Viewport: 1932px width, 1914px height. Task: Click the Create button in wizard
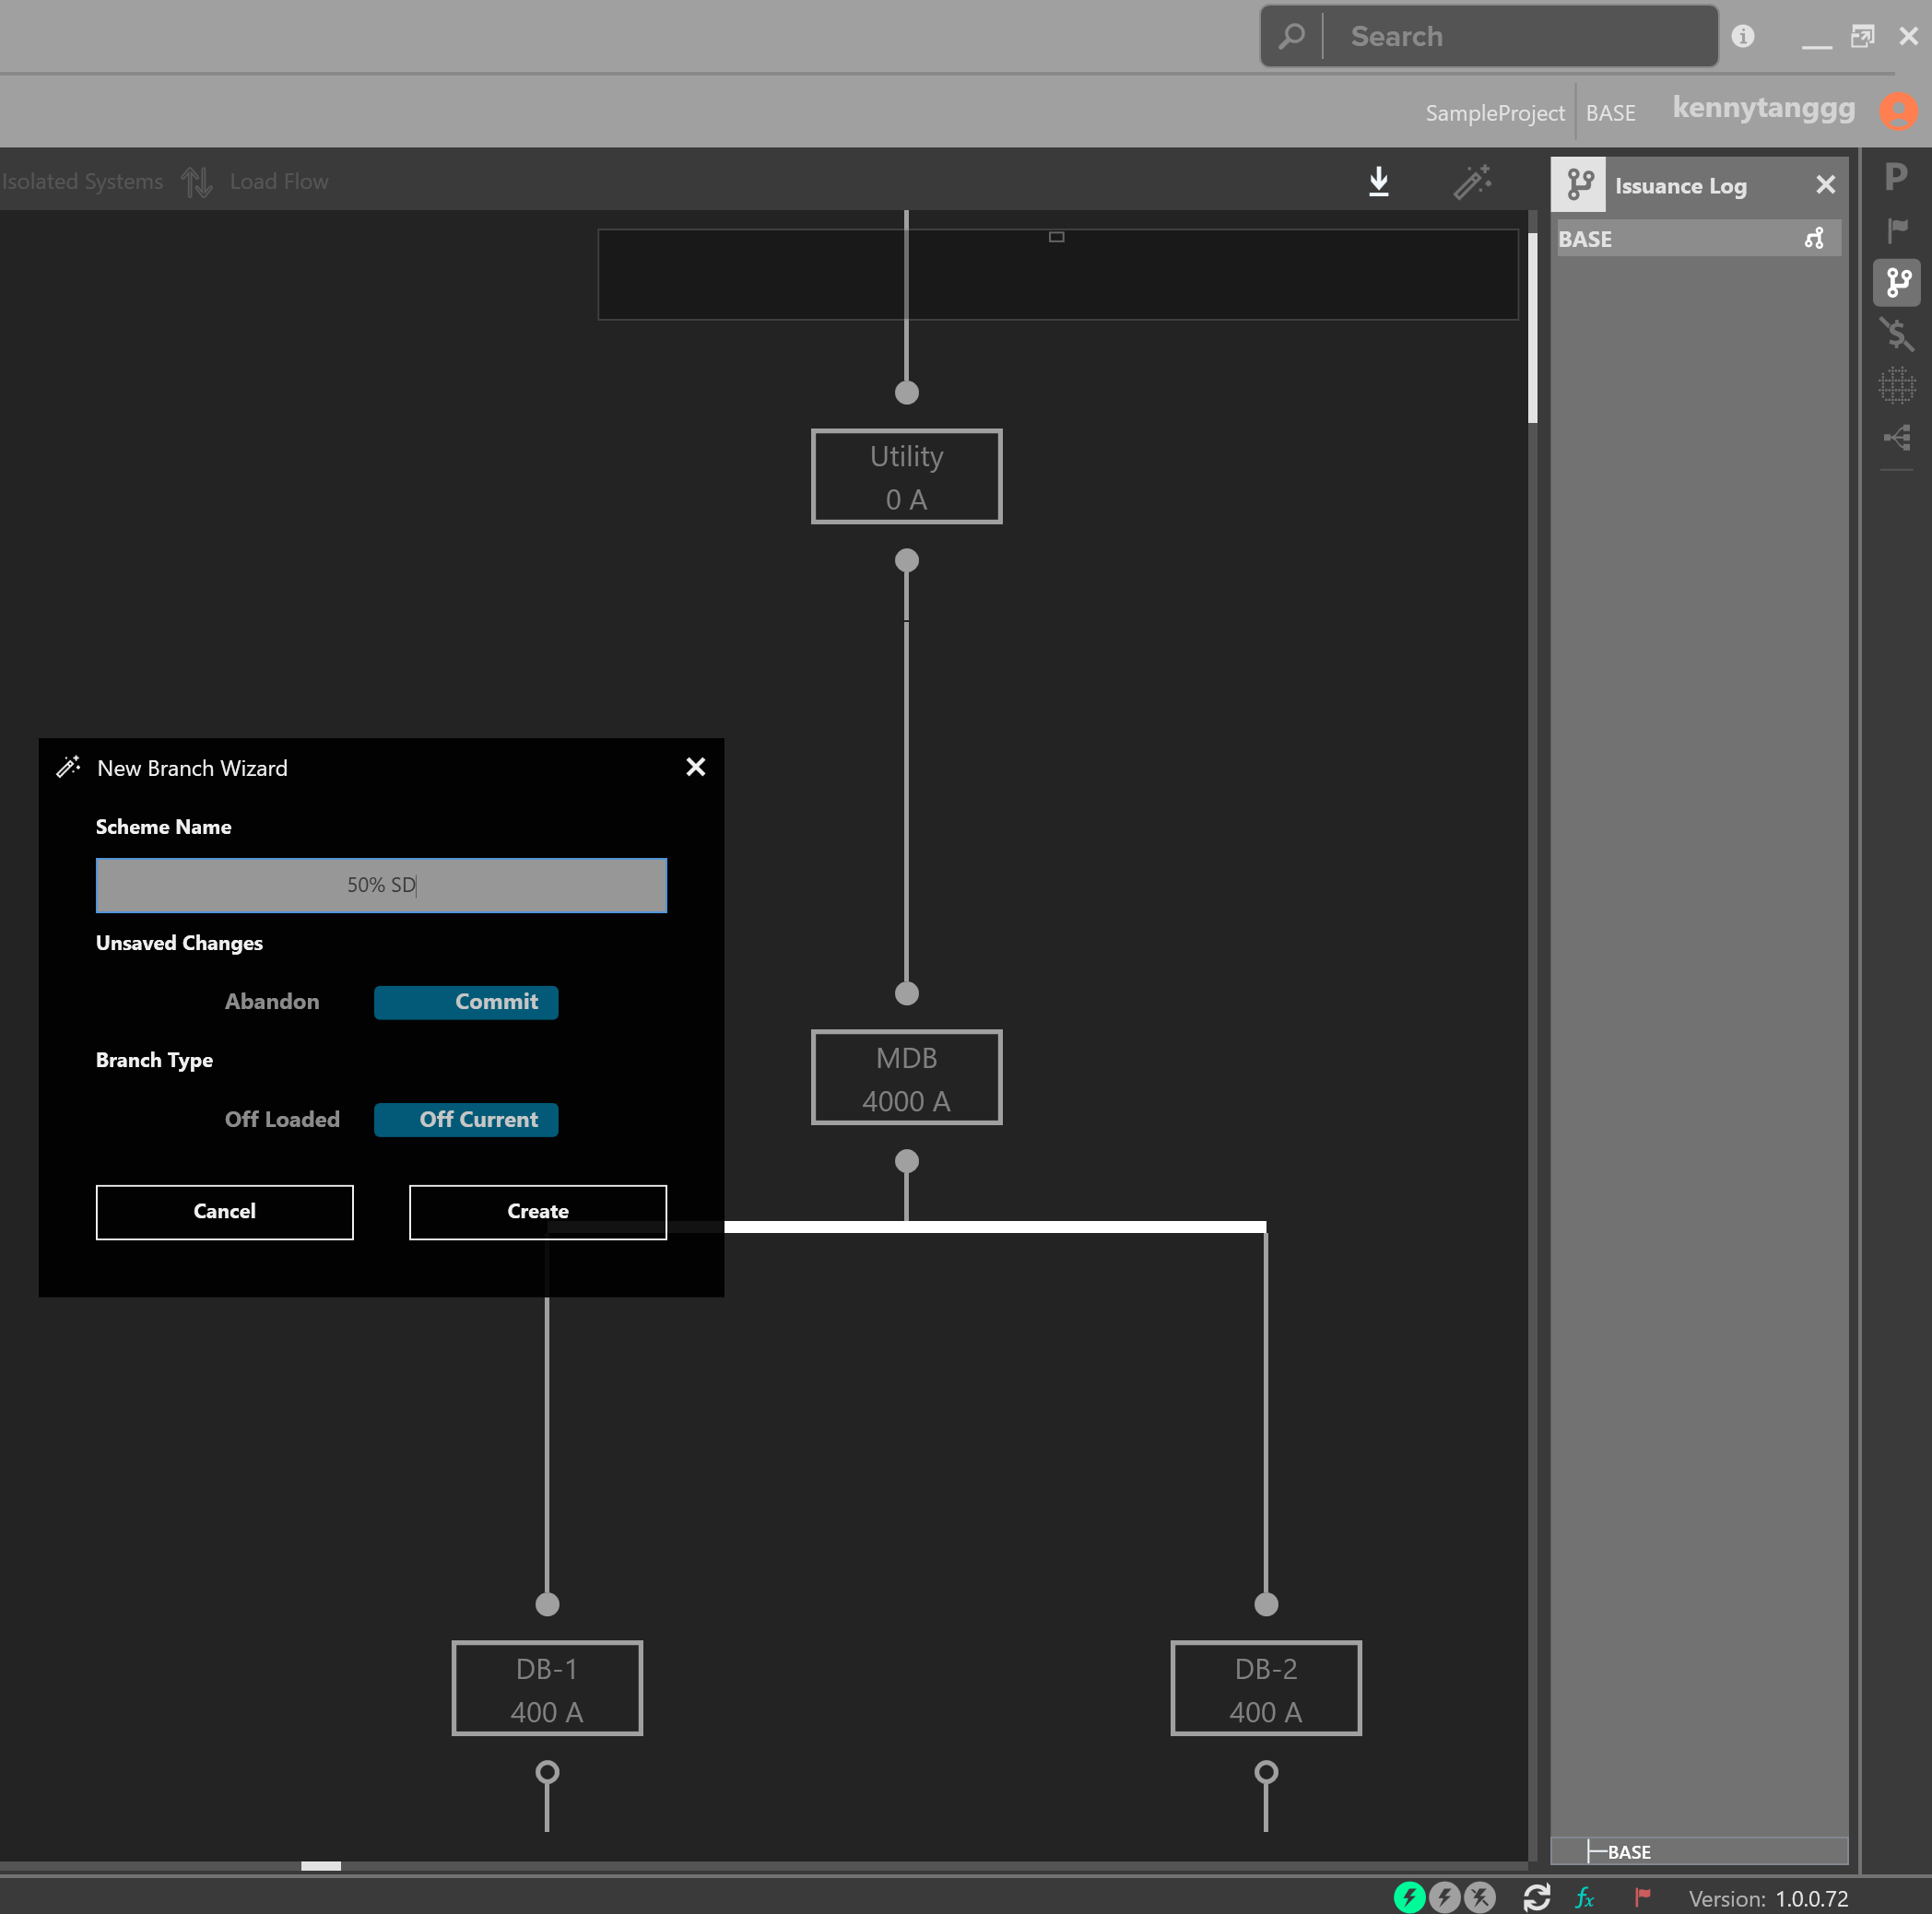click(538, 1212)
